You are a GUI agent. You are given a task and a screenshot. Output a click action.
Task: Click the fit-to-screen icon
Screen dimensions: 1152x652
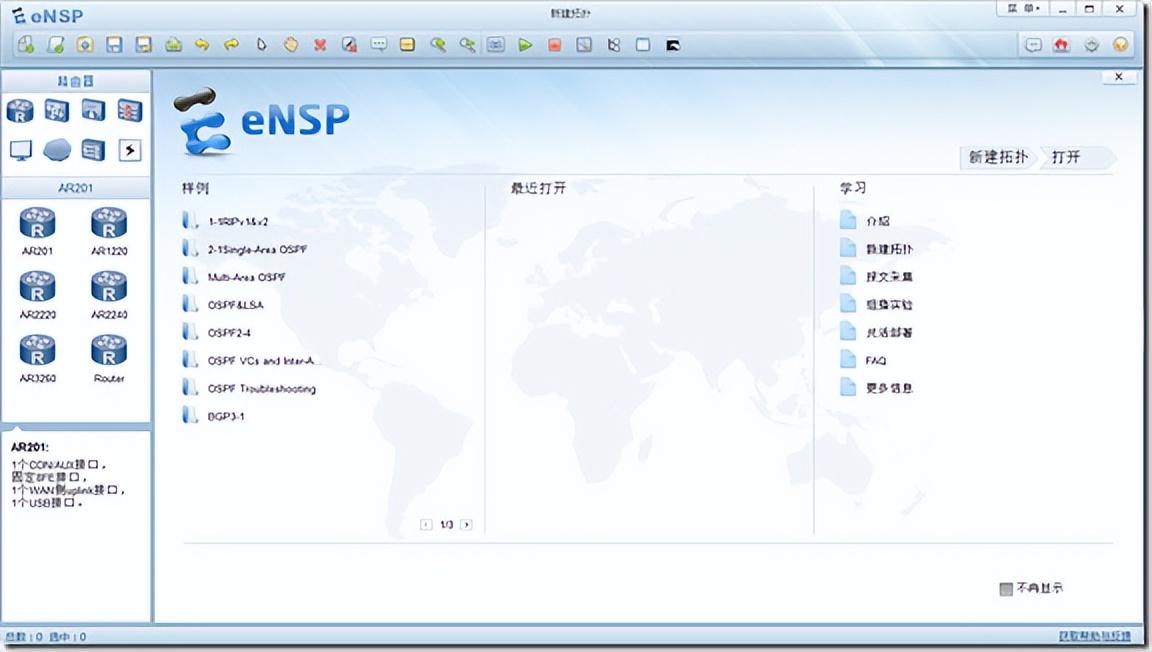pos(496,45)
